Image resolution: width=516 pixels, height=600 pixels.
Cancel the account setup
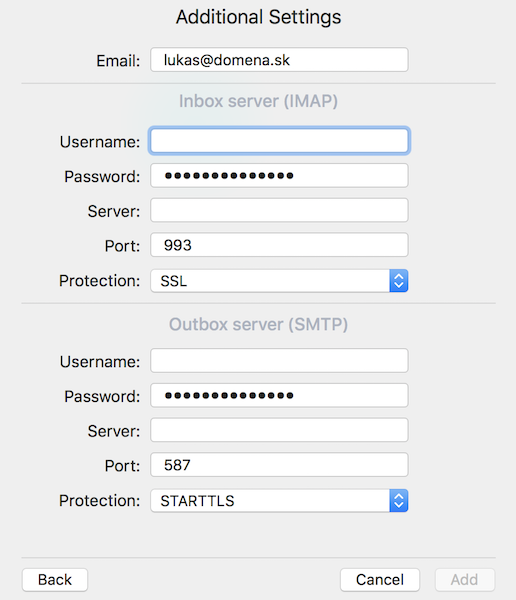[x=380, y=580]
